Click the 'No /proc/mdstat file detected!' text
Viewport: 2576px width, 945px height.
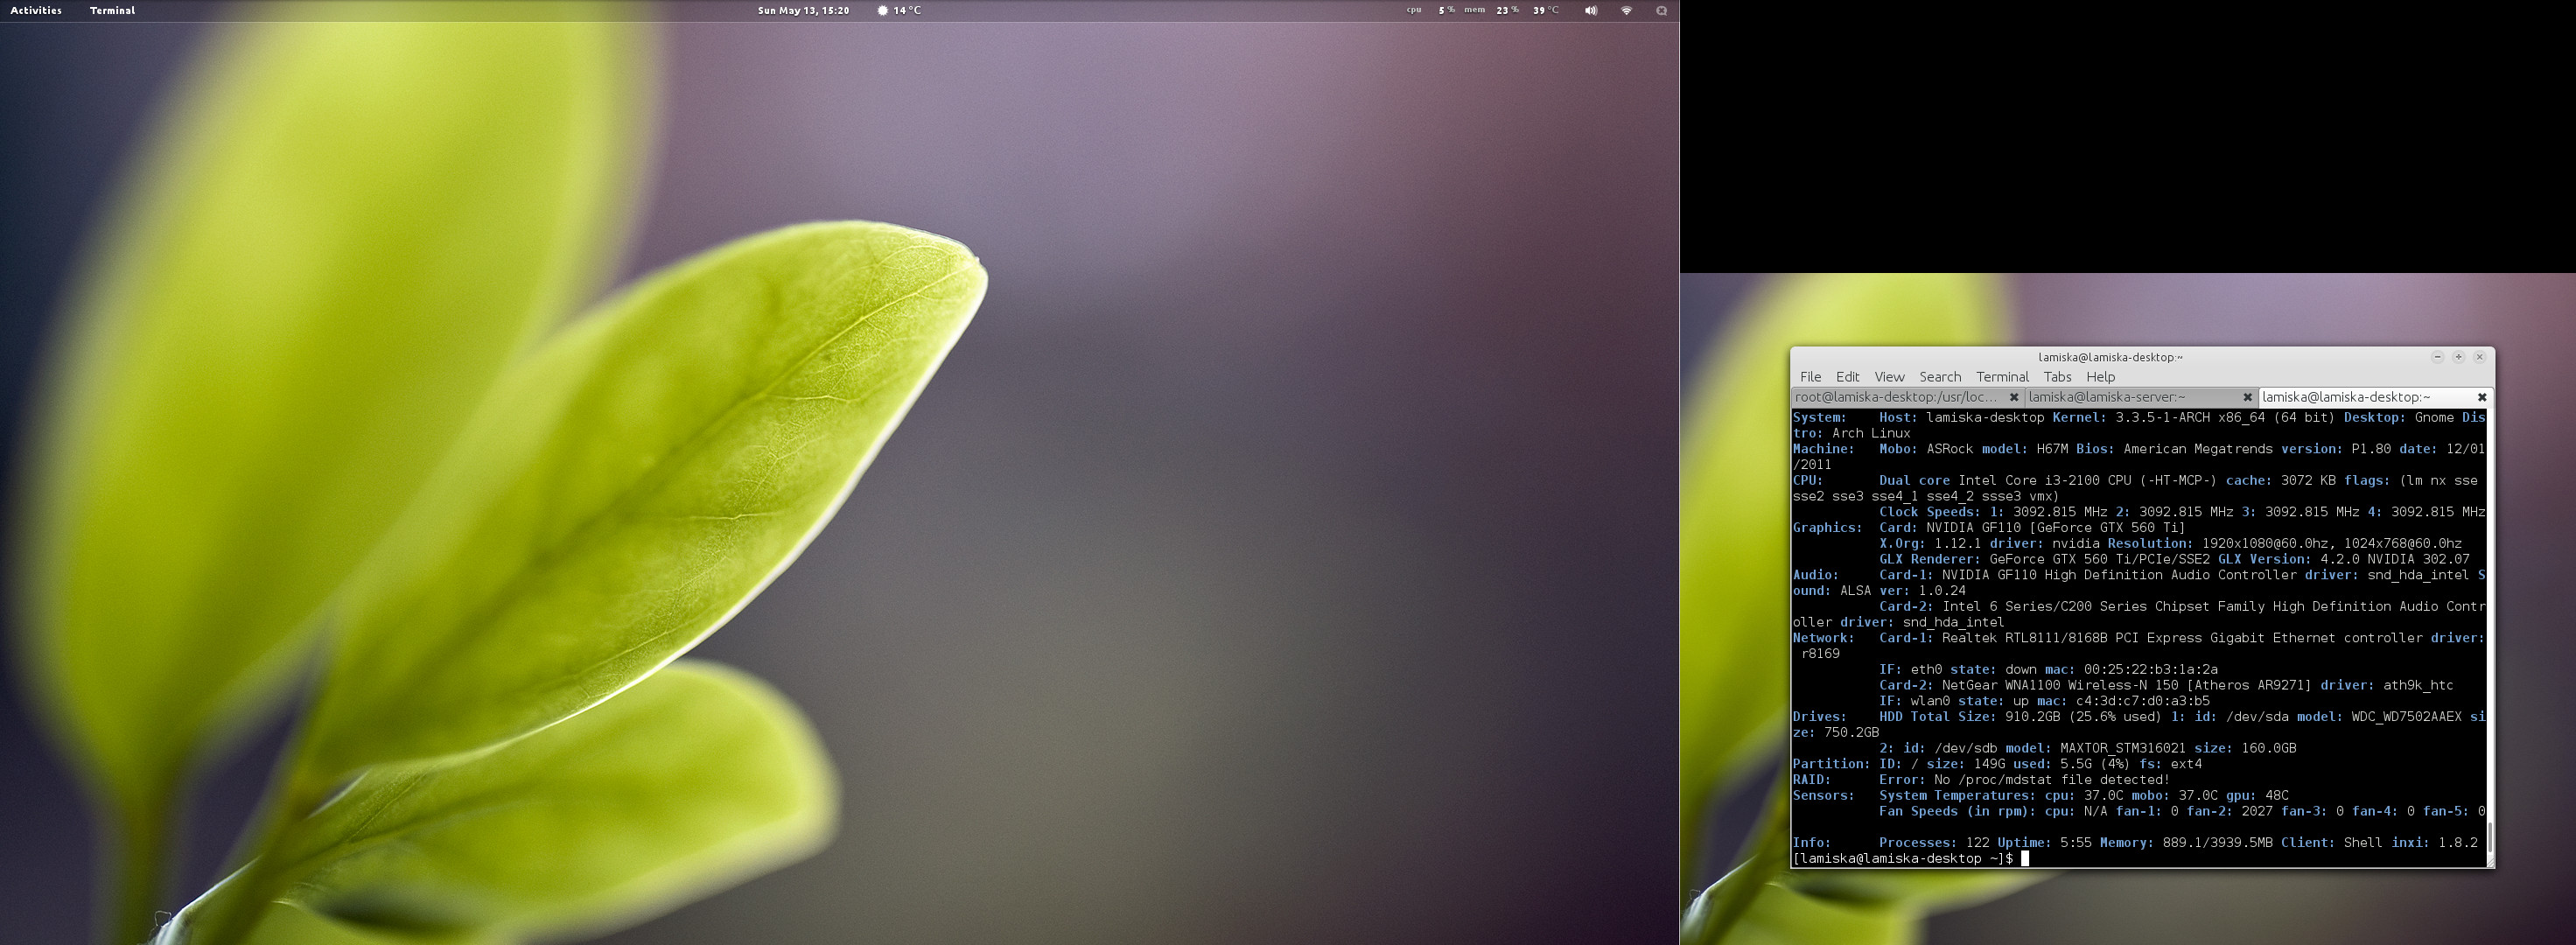(2052, 780)
